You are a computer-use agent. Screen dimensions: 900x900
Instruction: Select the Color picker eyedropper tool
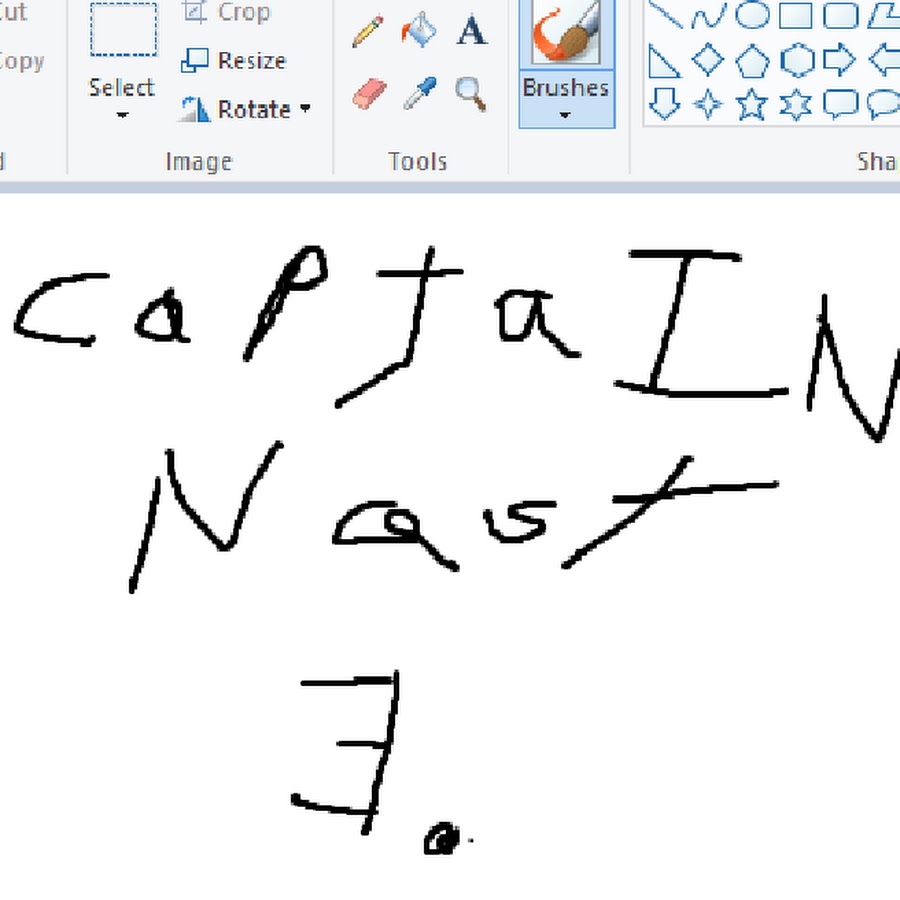coord(419,95)
